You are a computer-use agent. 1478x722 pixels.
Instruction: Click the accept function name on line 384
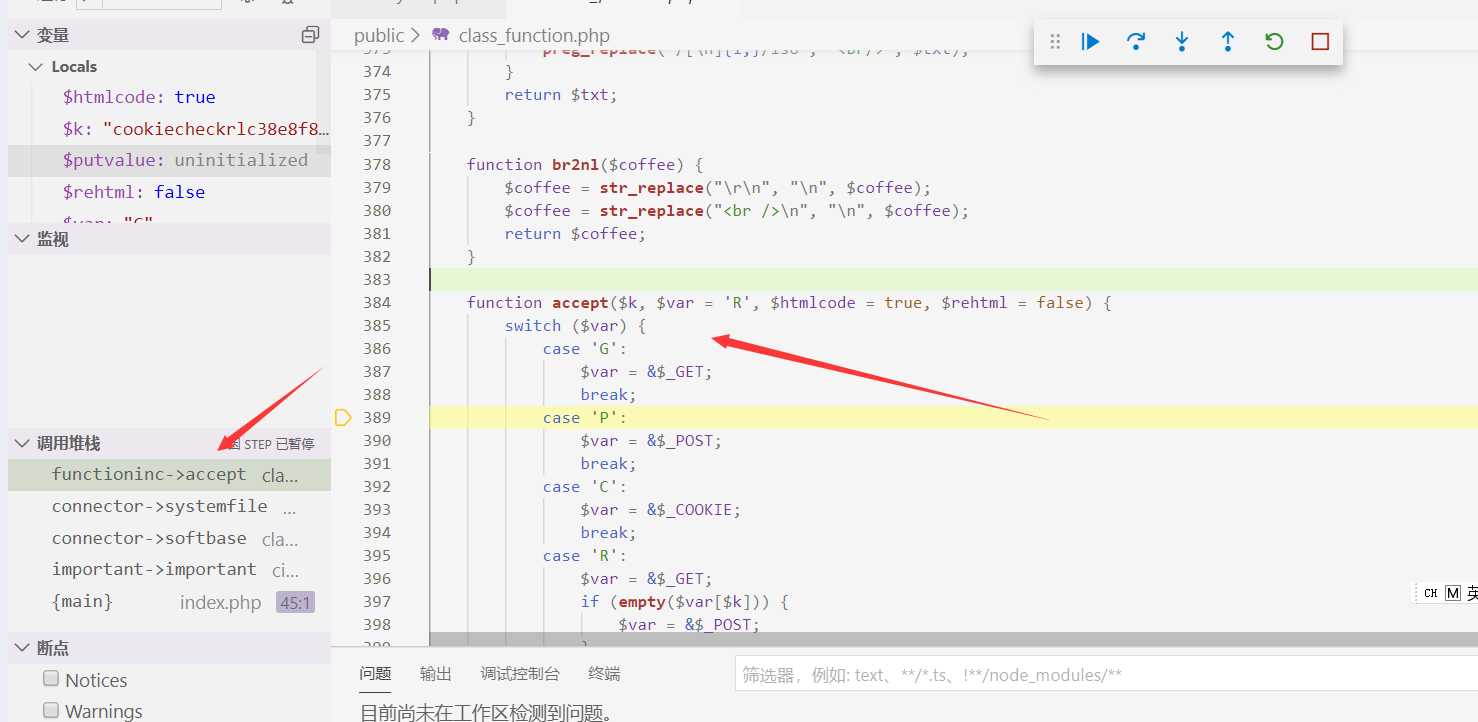click(580, 302)
